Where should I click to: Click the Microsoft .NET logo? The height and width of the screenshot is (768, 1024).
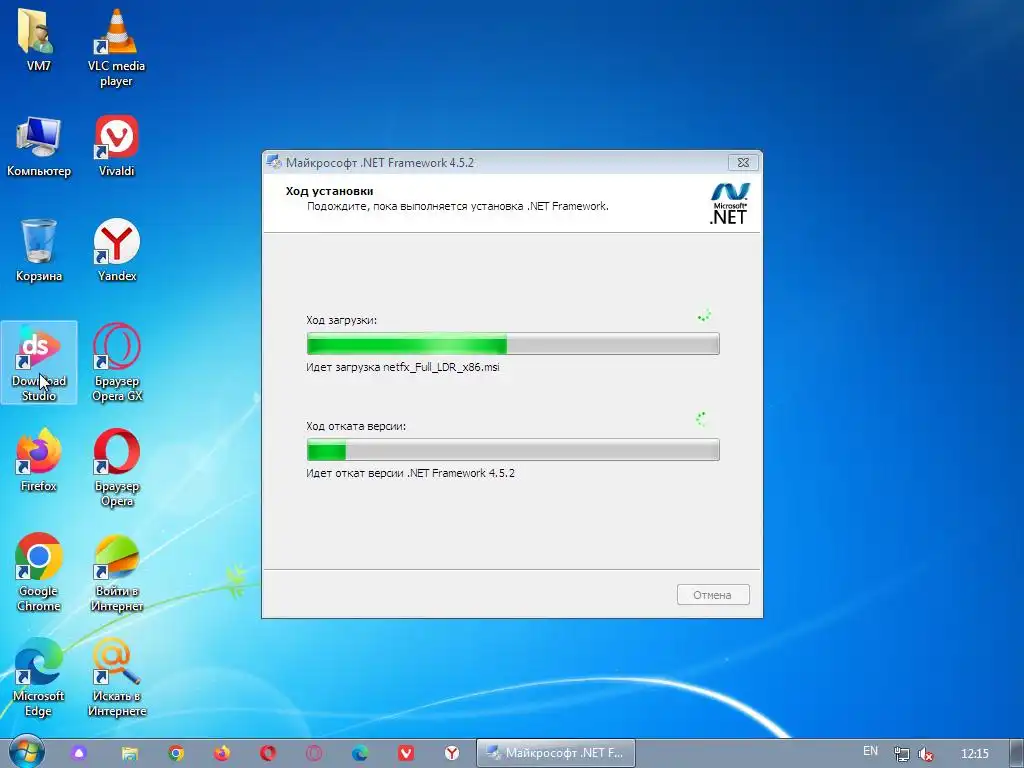tap(729, 204)
